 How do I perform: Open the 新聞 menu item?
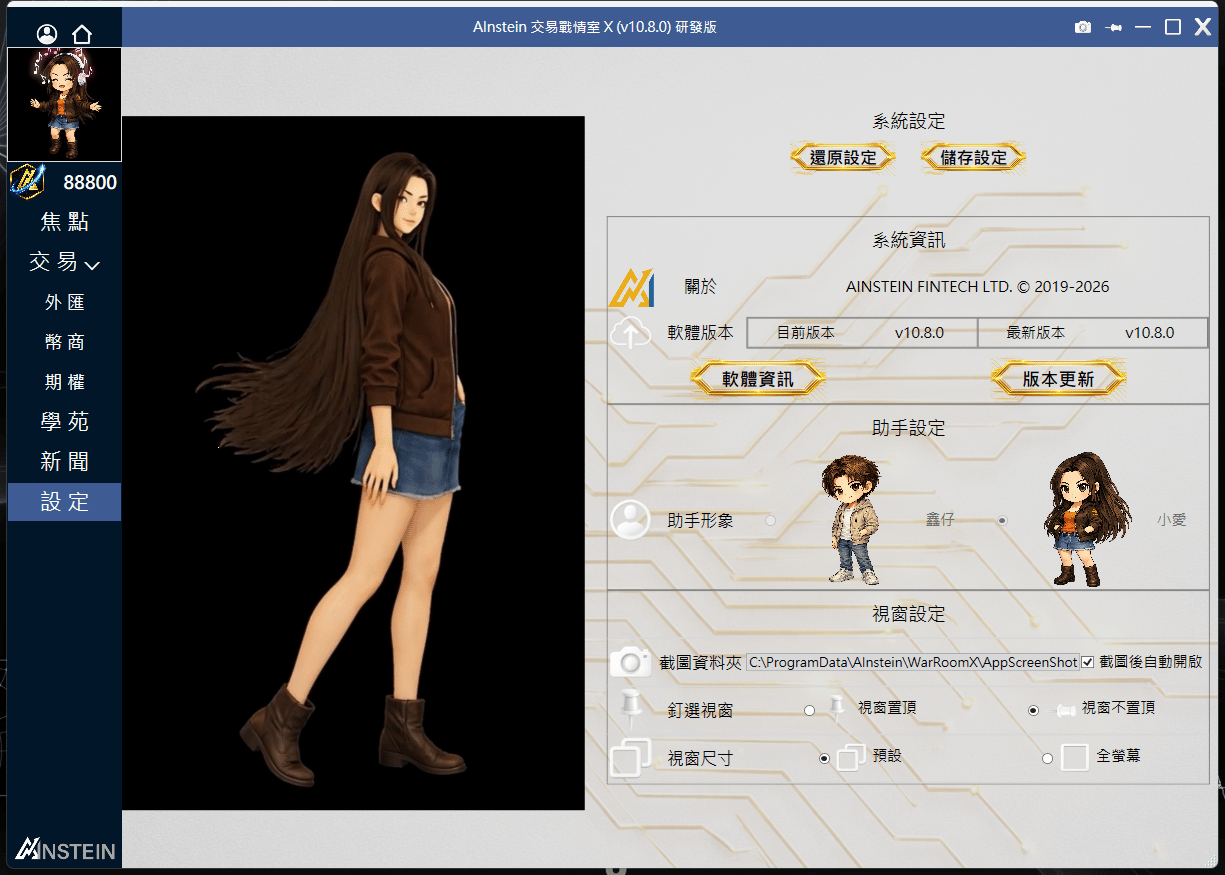pos(64,462)
